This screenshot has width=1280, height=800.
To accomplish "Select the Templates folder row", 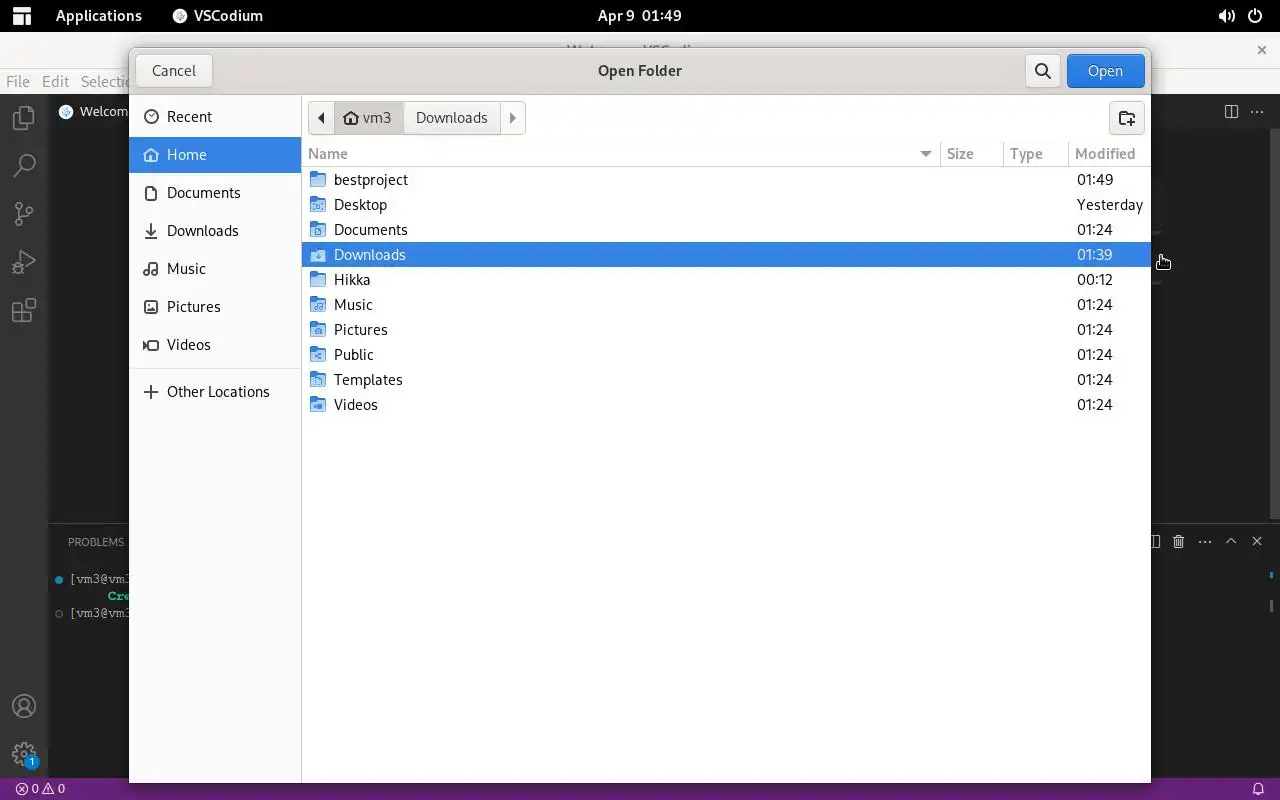I will 726,380.
